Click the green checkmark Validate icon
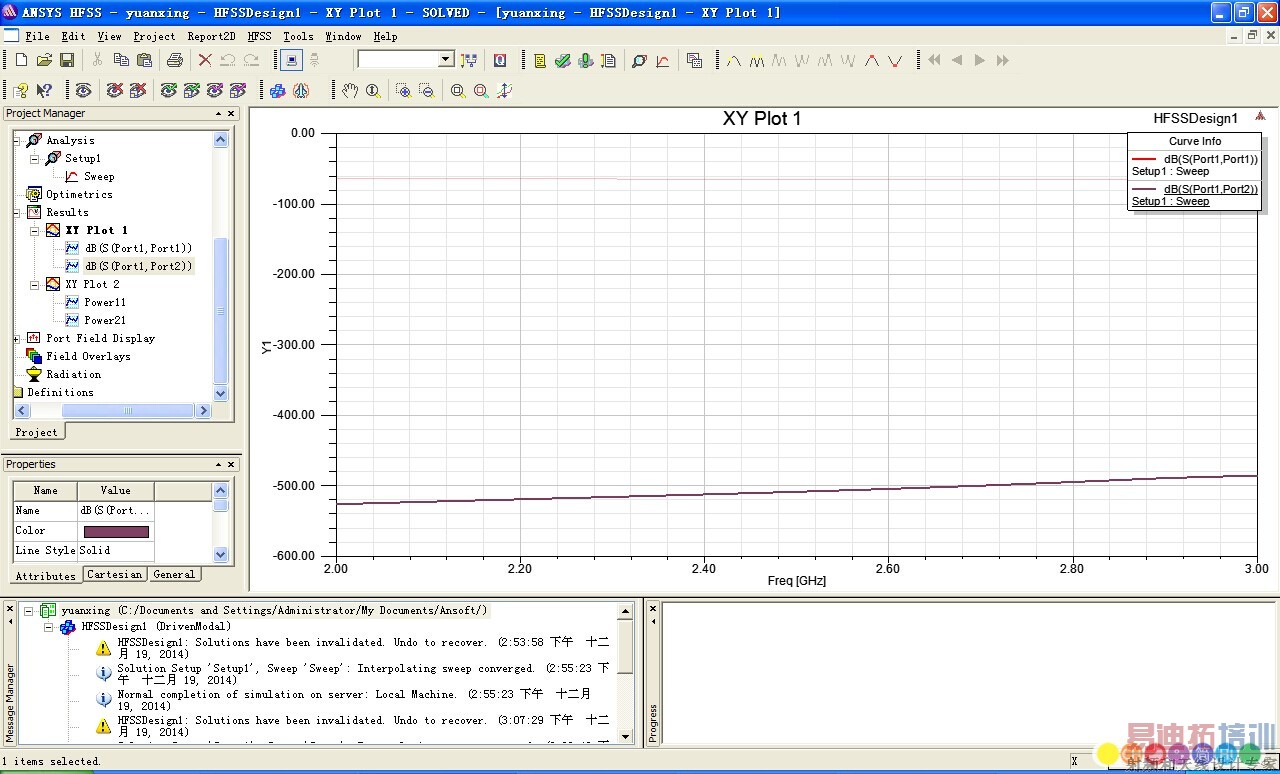Screen dimensions: 1280x774 point(563,60)
